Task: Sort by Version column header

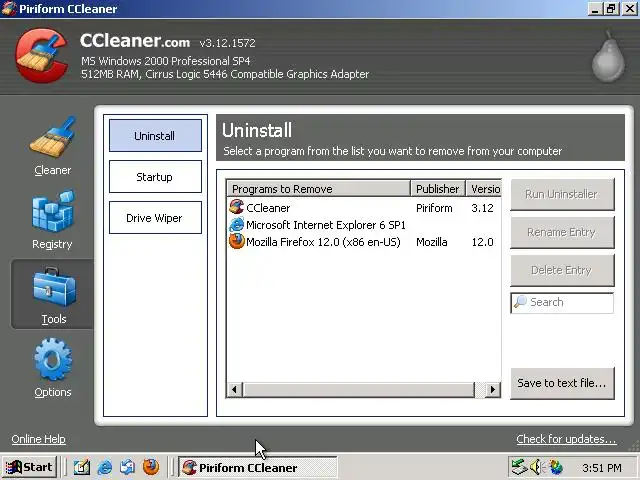Action: (484, 189)
